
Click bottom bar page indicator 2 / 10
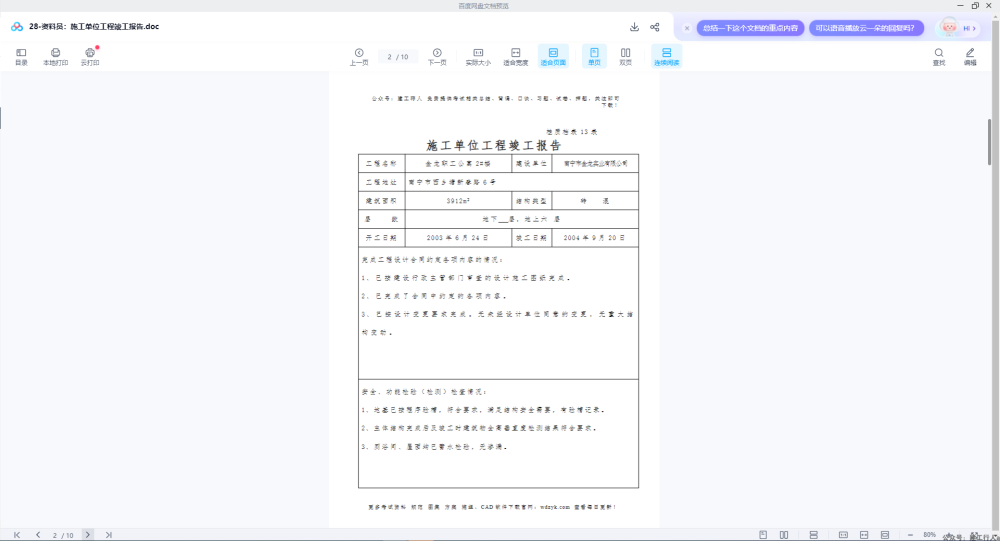[62, 535]
